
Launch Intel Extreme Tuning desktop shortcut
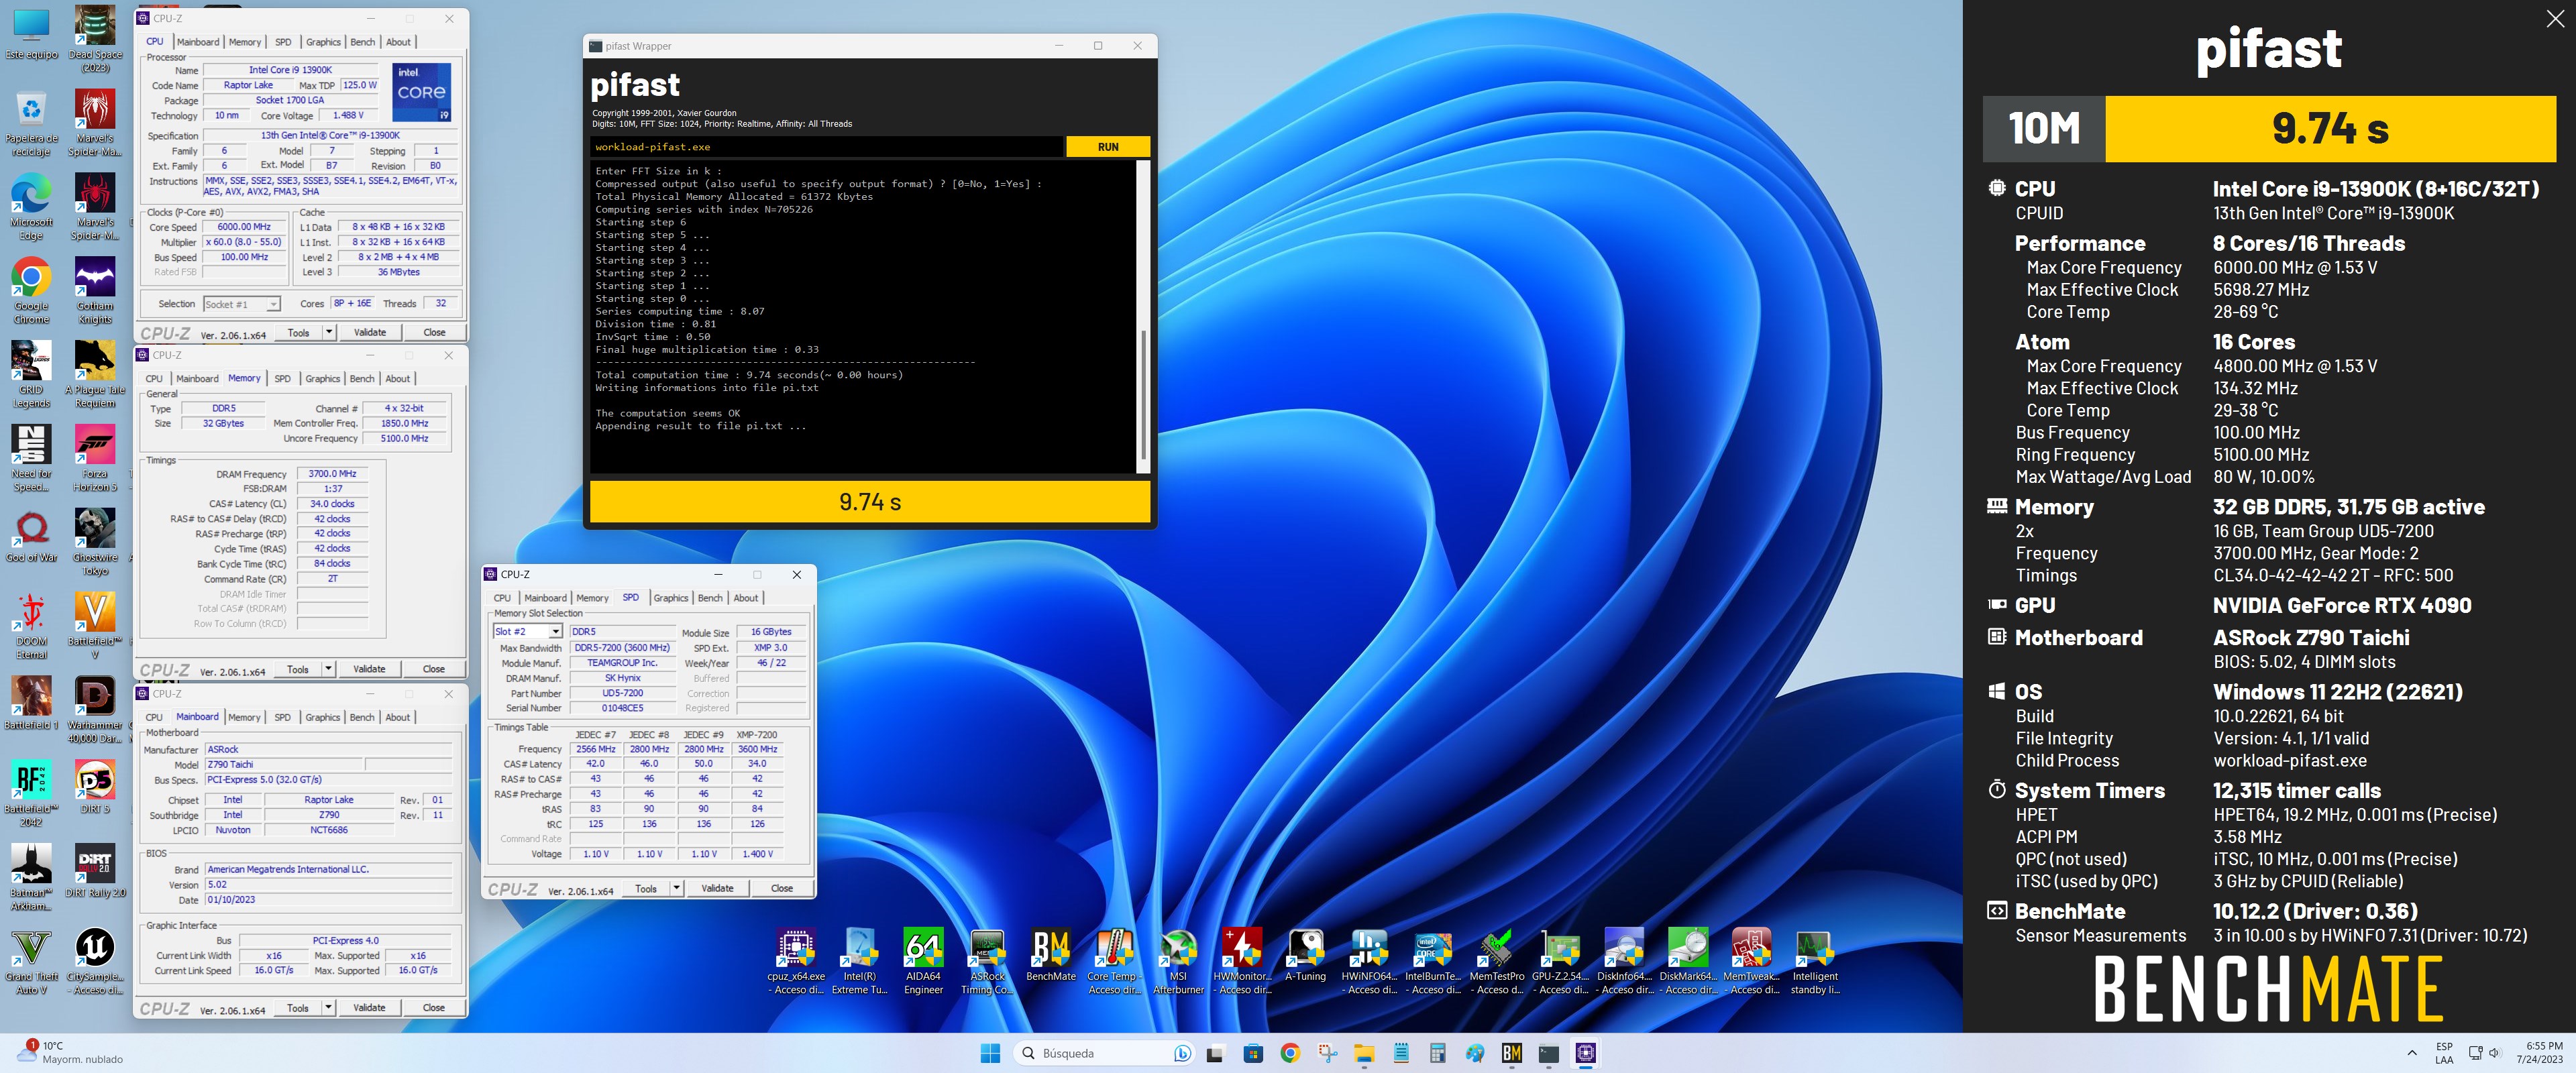coord(859,961)
